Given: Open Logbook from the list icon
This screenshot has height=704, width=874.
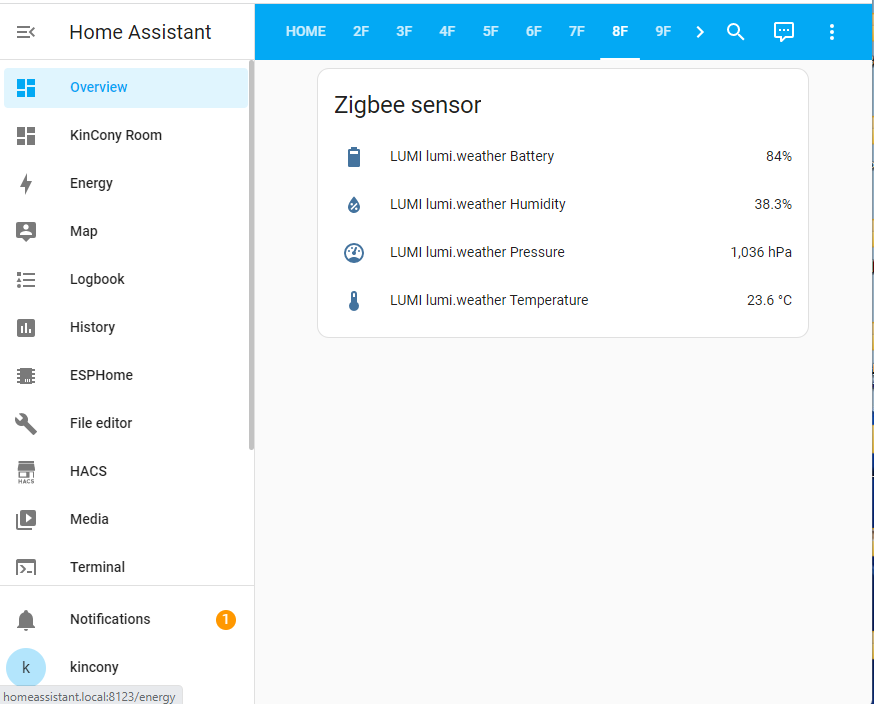Looking at the screenshot, I should point(26,279).
